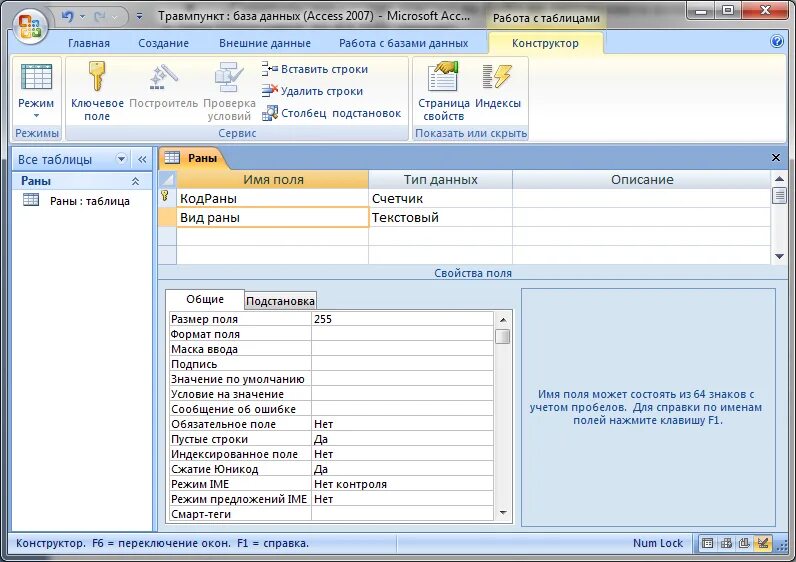
Task: Click the Undo icon in quick access toolbar
Action: pyautogui.click(x=67, y=16)
